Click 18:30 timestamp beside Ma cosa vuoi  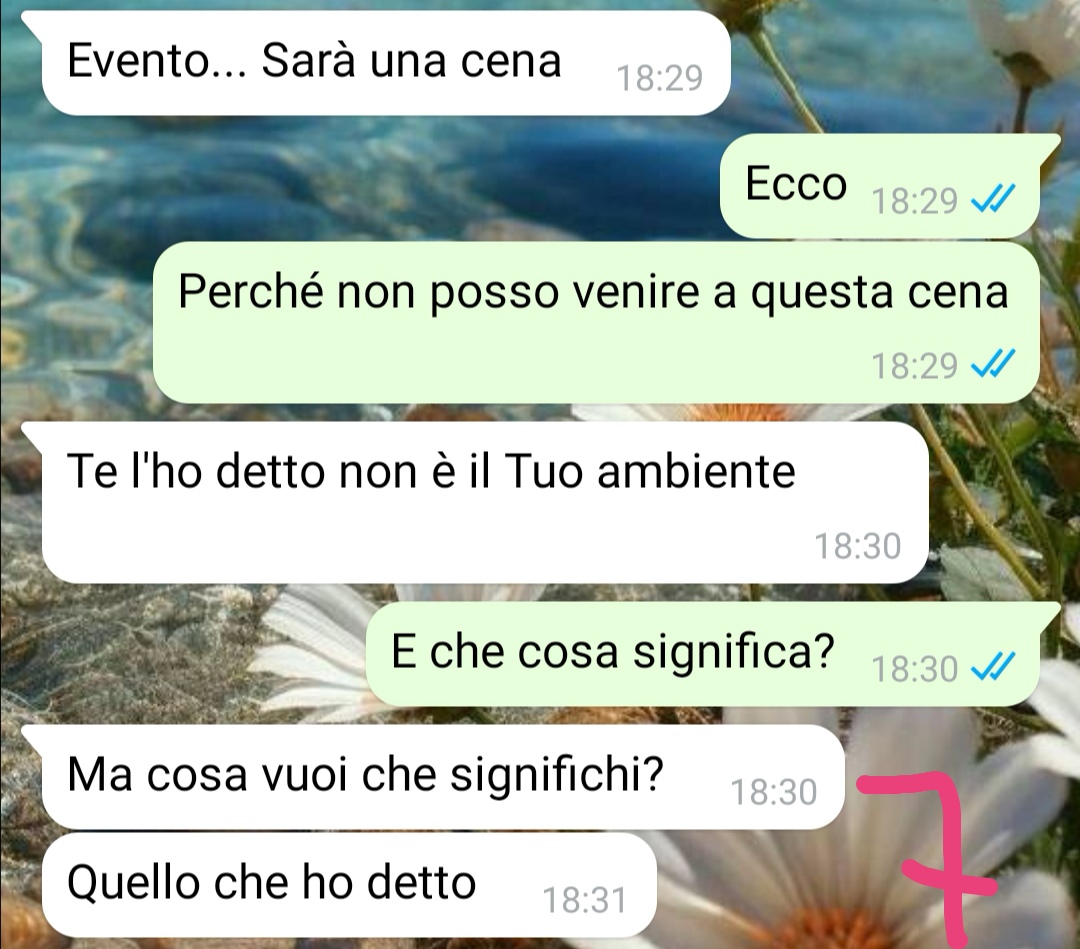[773, 792]
